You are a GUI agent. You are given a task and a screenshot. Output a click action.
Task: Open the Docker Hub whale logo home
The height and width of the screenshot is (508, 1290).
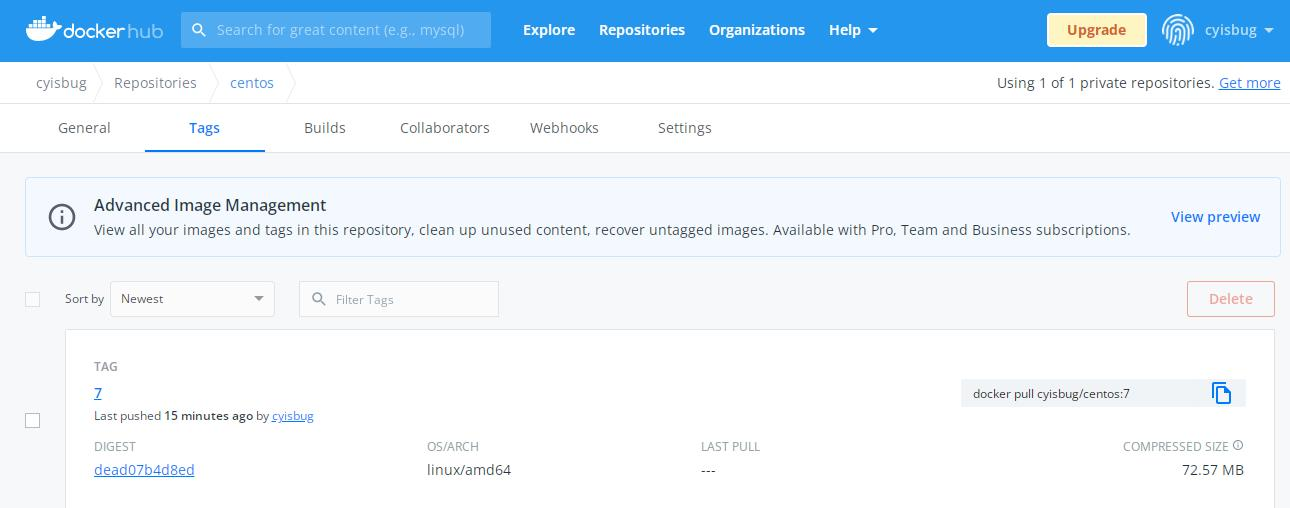pos(94,30)
